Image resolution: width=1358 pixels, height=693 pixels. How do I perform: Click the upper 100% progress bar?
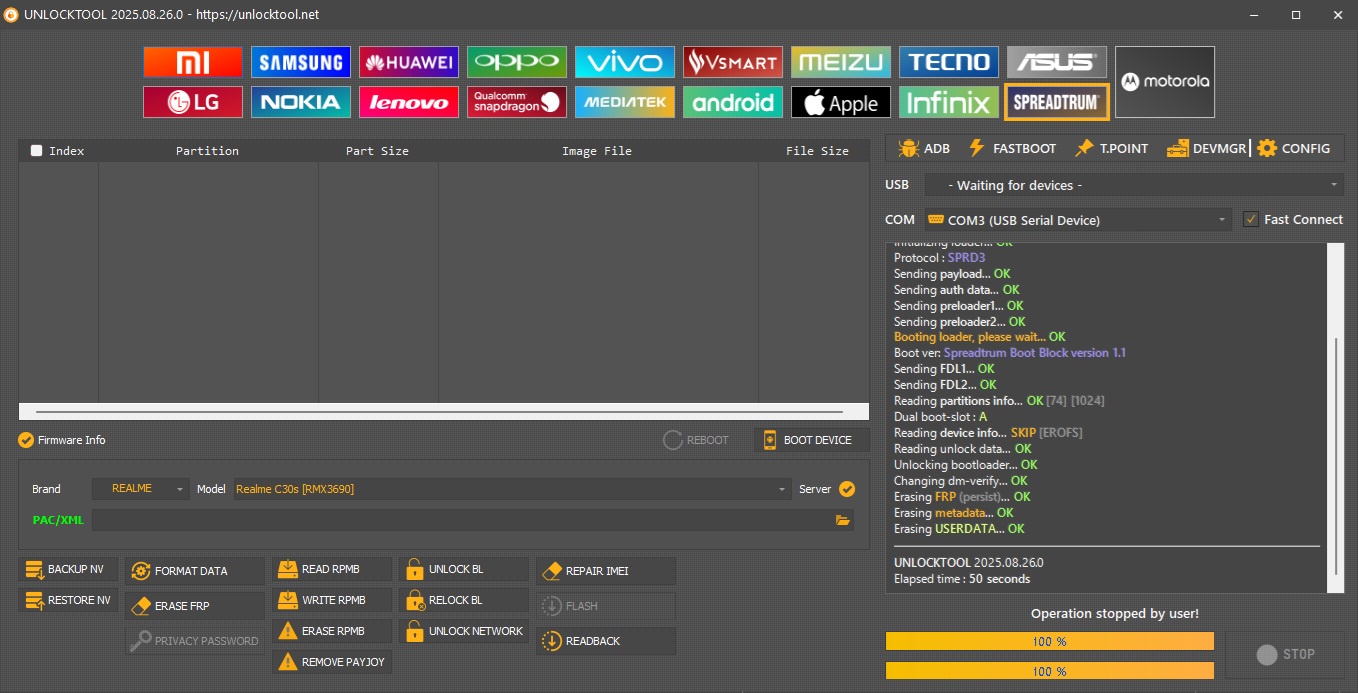point(1049,641)
